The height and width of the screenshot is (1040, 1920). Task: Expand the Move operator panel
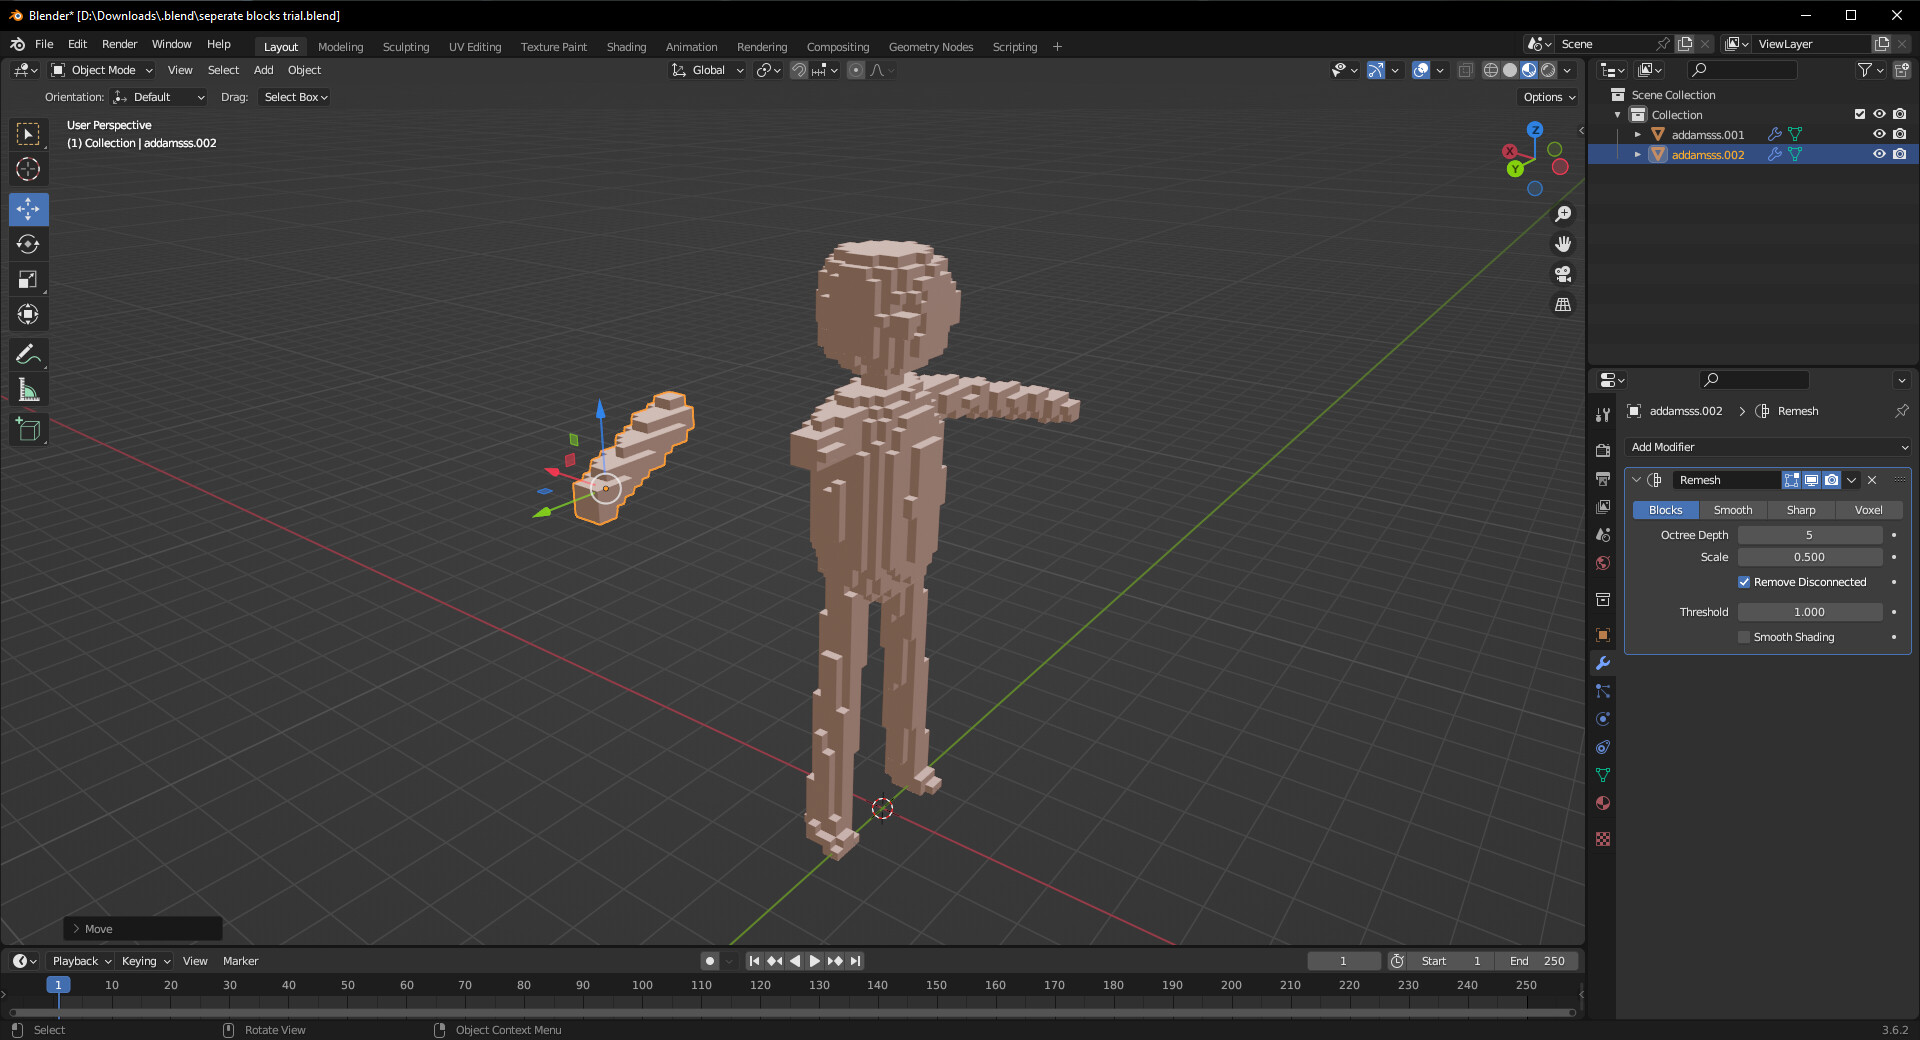[x=77, y=929]
